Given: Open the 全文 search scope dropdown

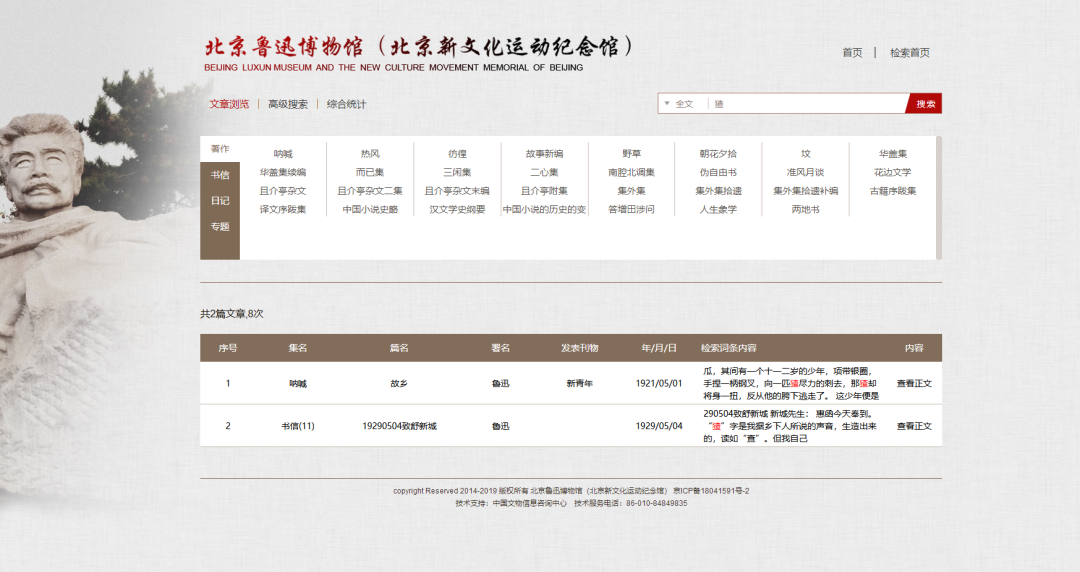Looking at the screenshot, I should [x=679, y=104].
